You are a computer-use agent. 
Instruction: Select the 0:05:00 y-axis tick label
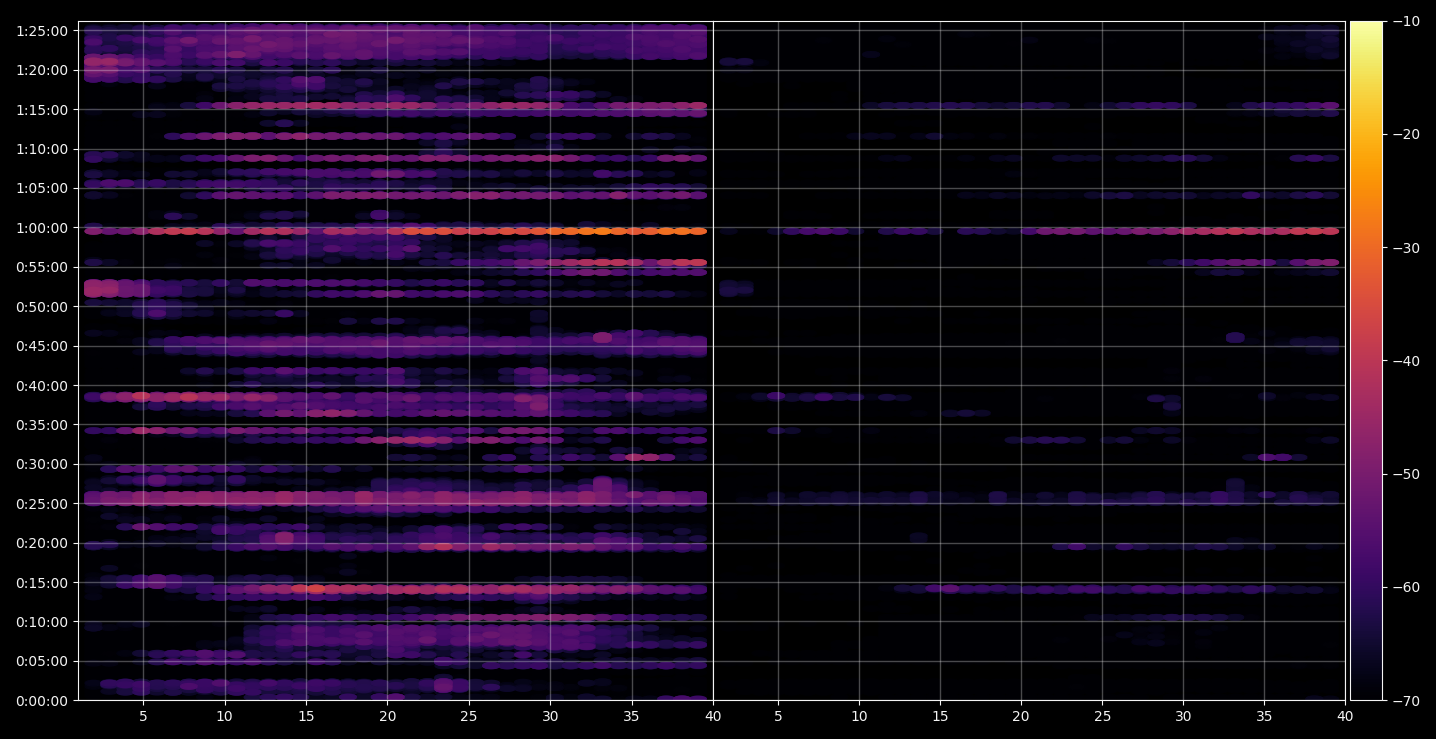(x=42, y=661)
